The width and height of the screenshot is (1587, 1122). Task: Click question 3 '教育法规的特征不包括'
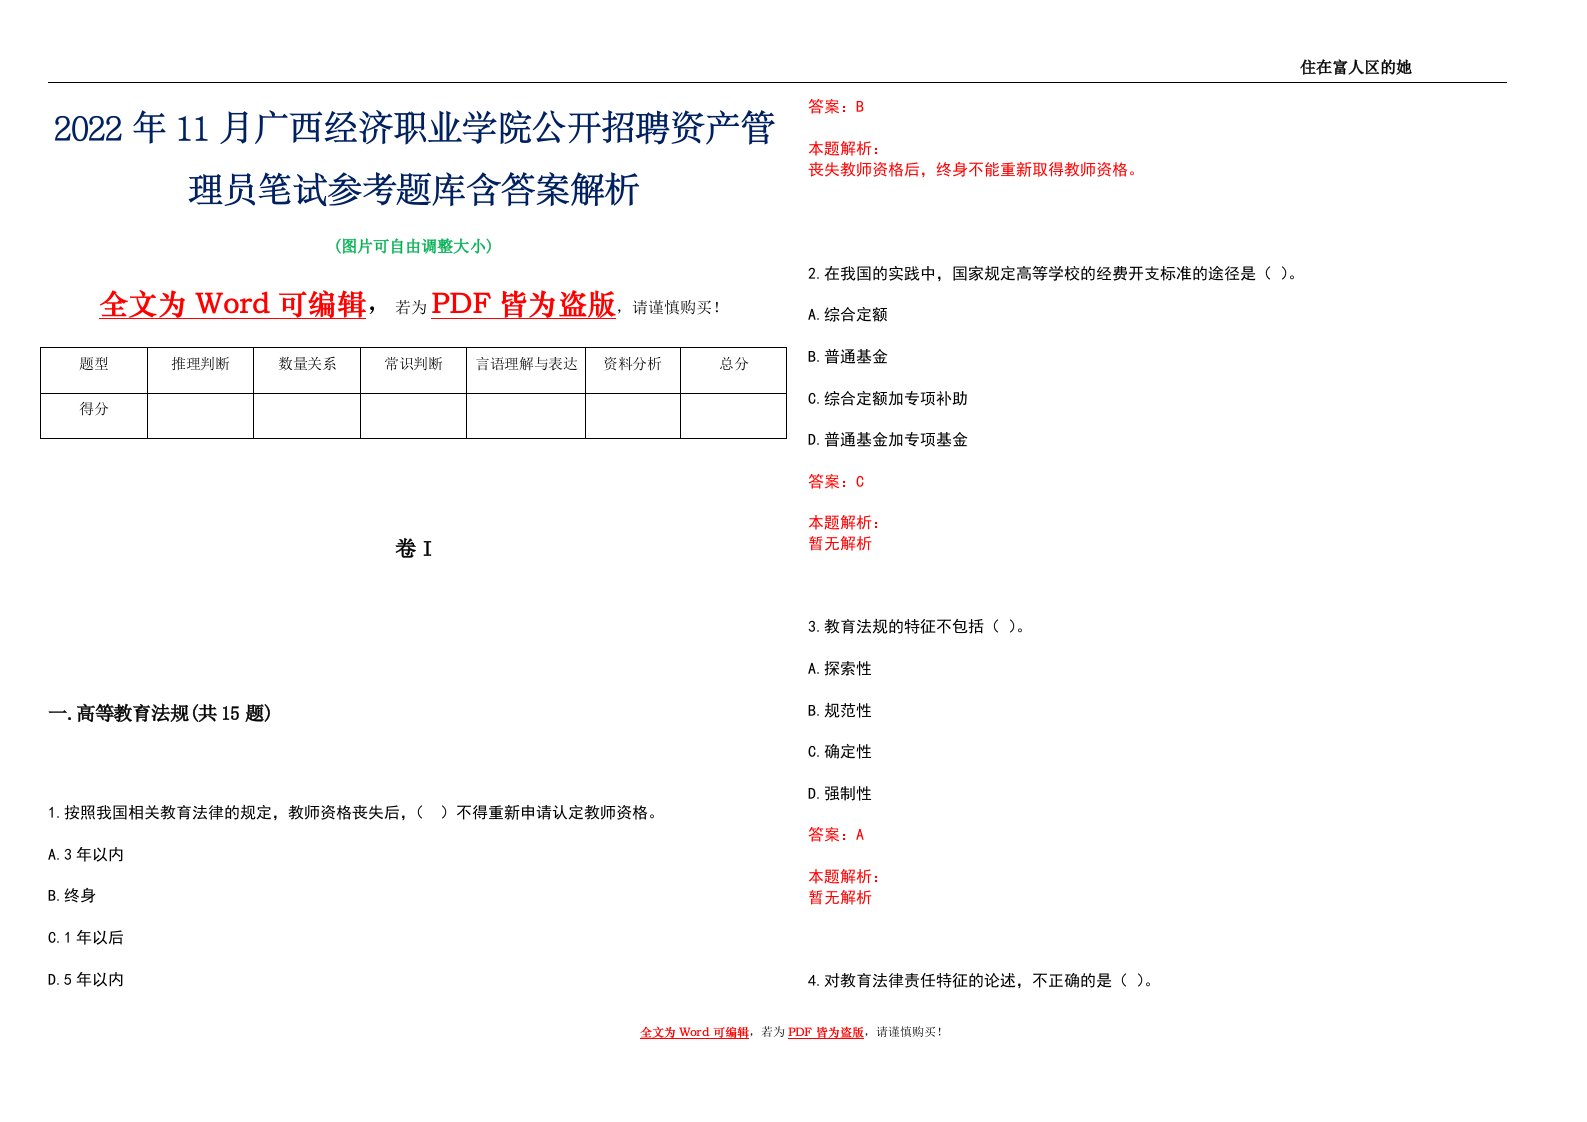tap(918, 627)
